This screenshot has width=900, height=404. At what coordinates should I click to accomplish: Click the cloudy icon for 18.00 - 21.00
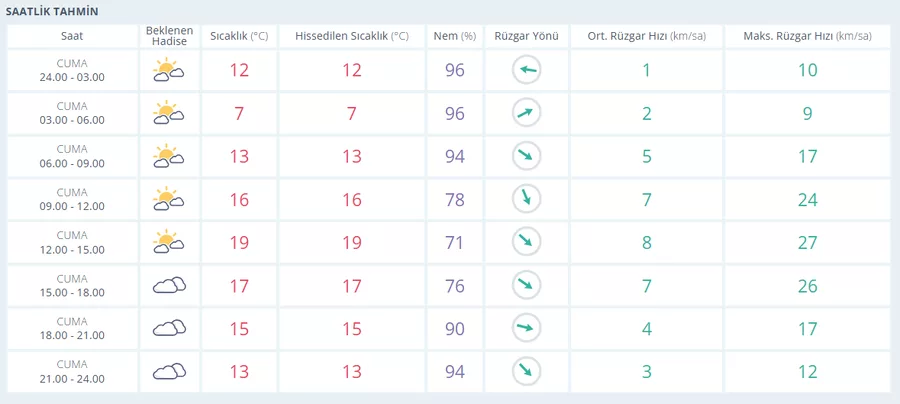pos(168,328)
